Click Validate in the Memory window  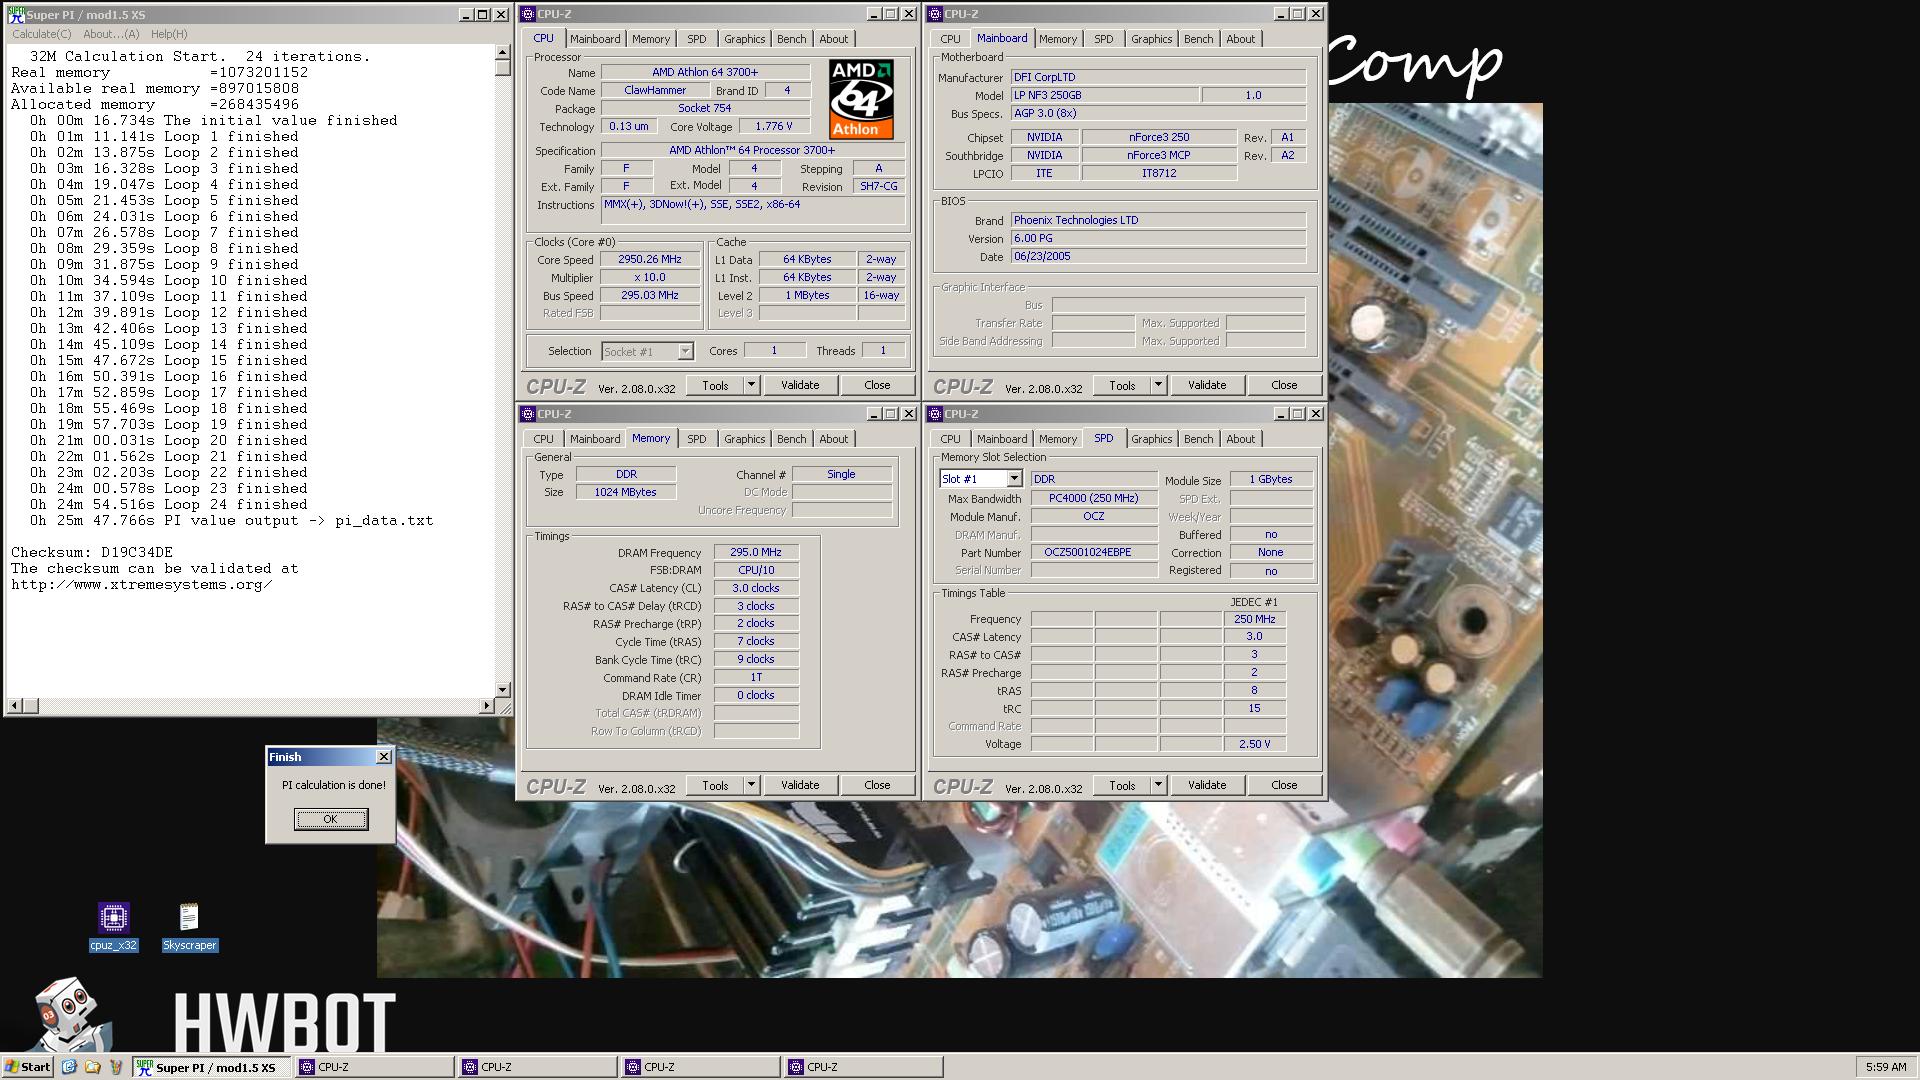(x=799, y=785)
